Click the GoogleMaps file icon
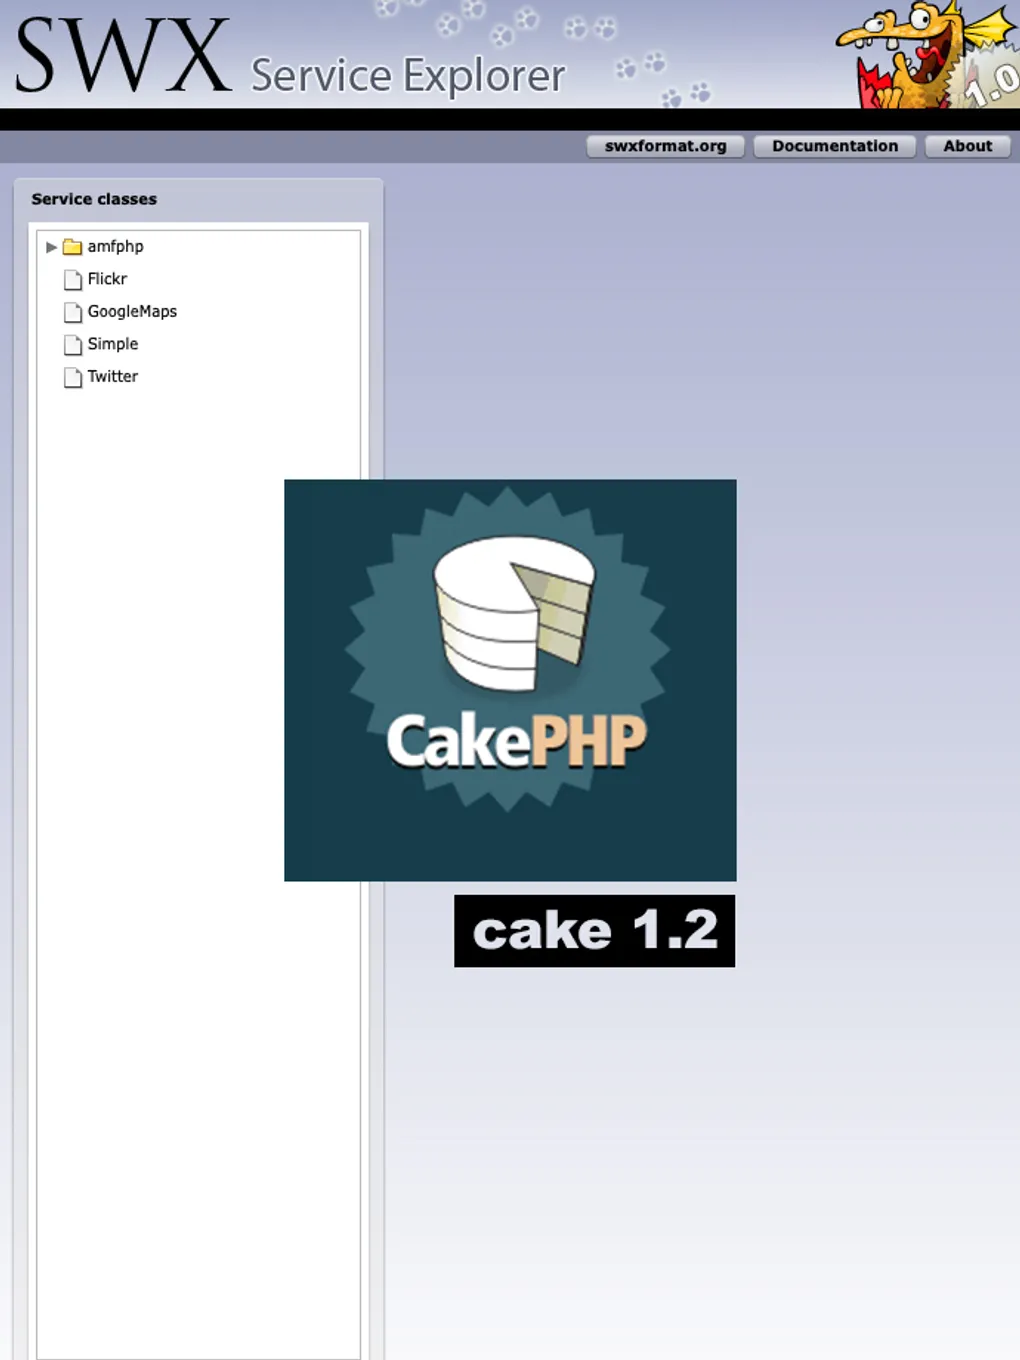1020x1360 pixels. [72, 312]
